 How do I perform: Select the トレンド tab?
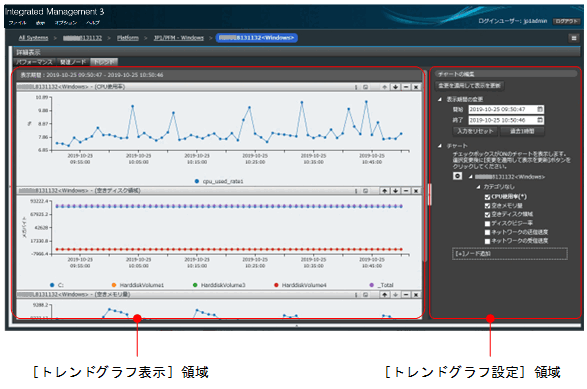pyautogui.click(x=104, y=62)
